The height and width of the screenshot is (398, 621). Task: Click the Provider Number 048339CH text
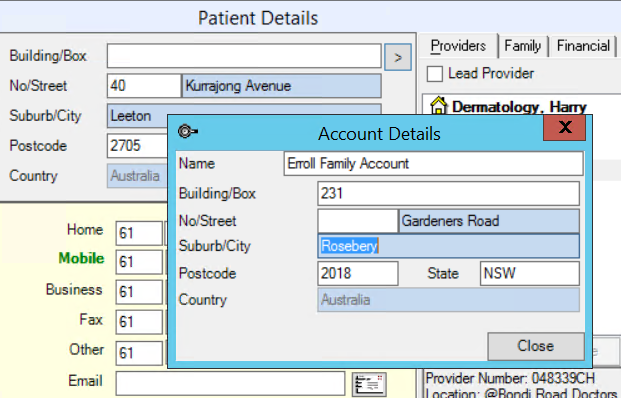pos(510,378)
